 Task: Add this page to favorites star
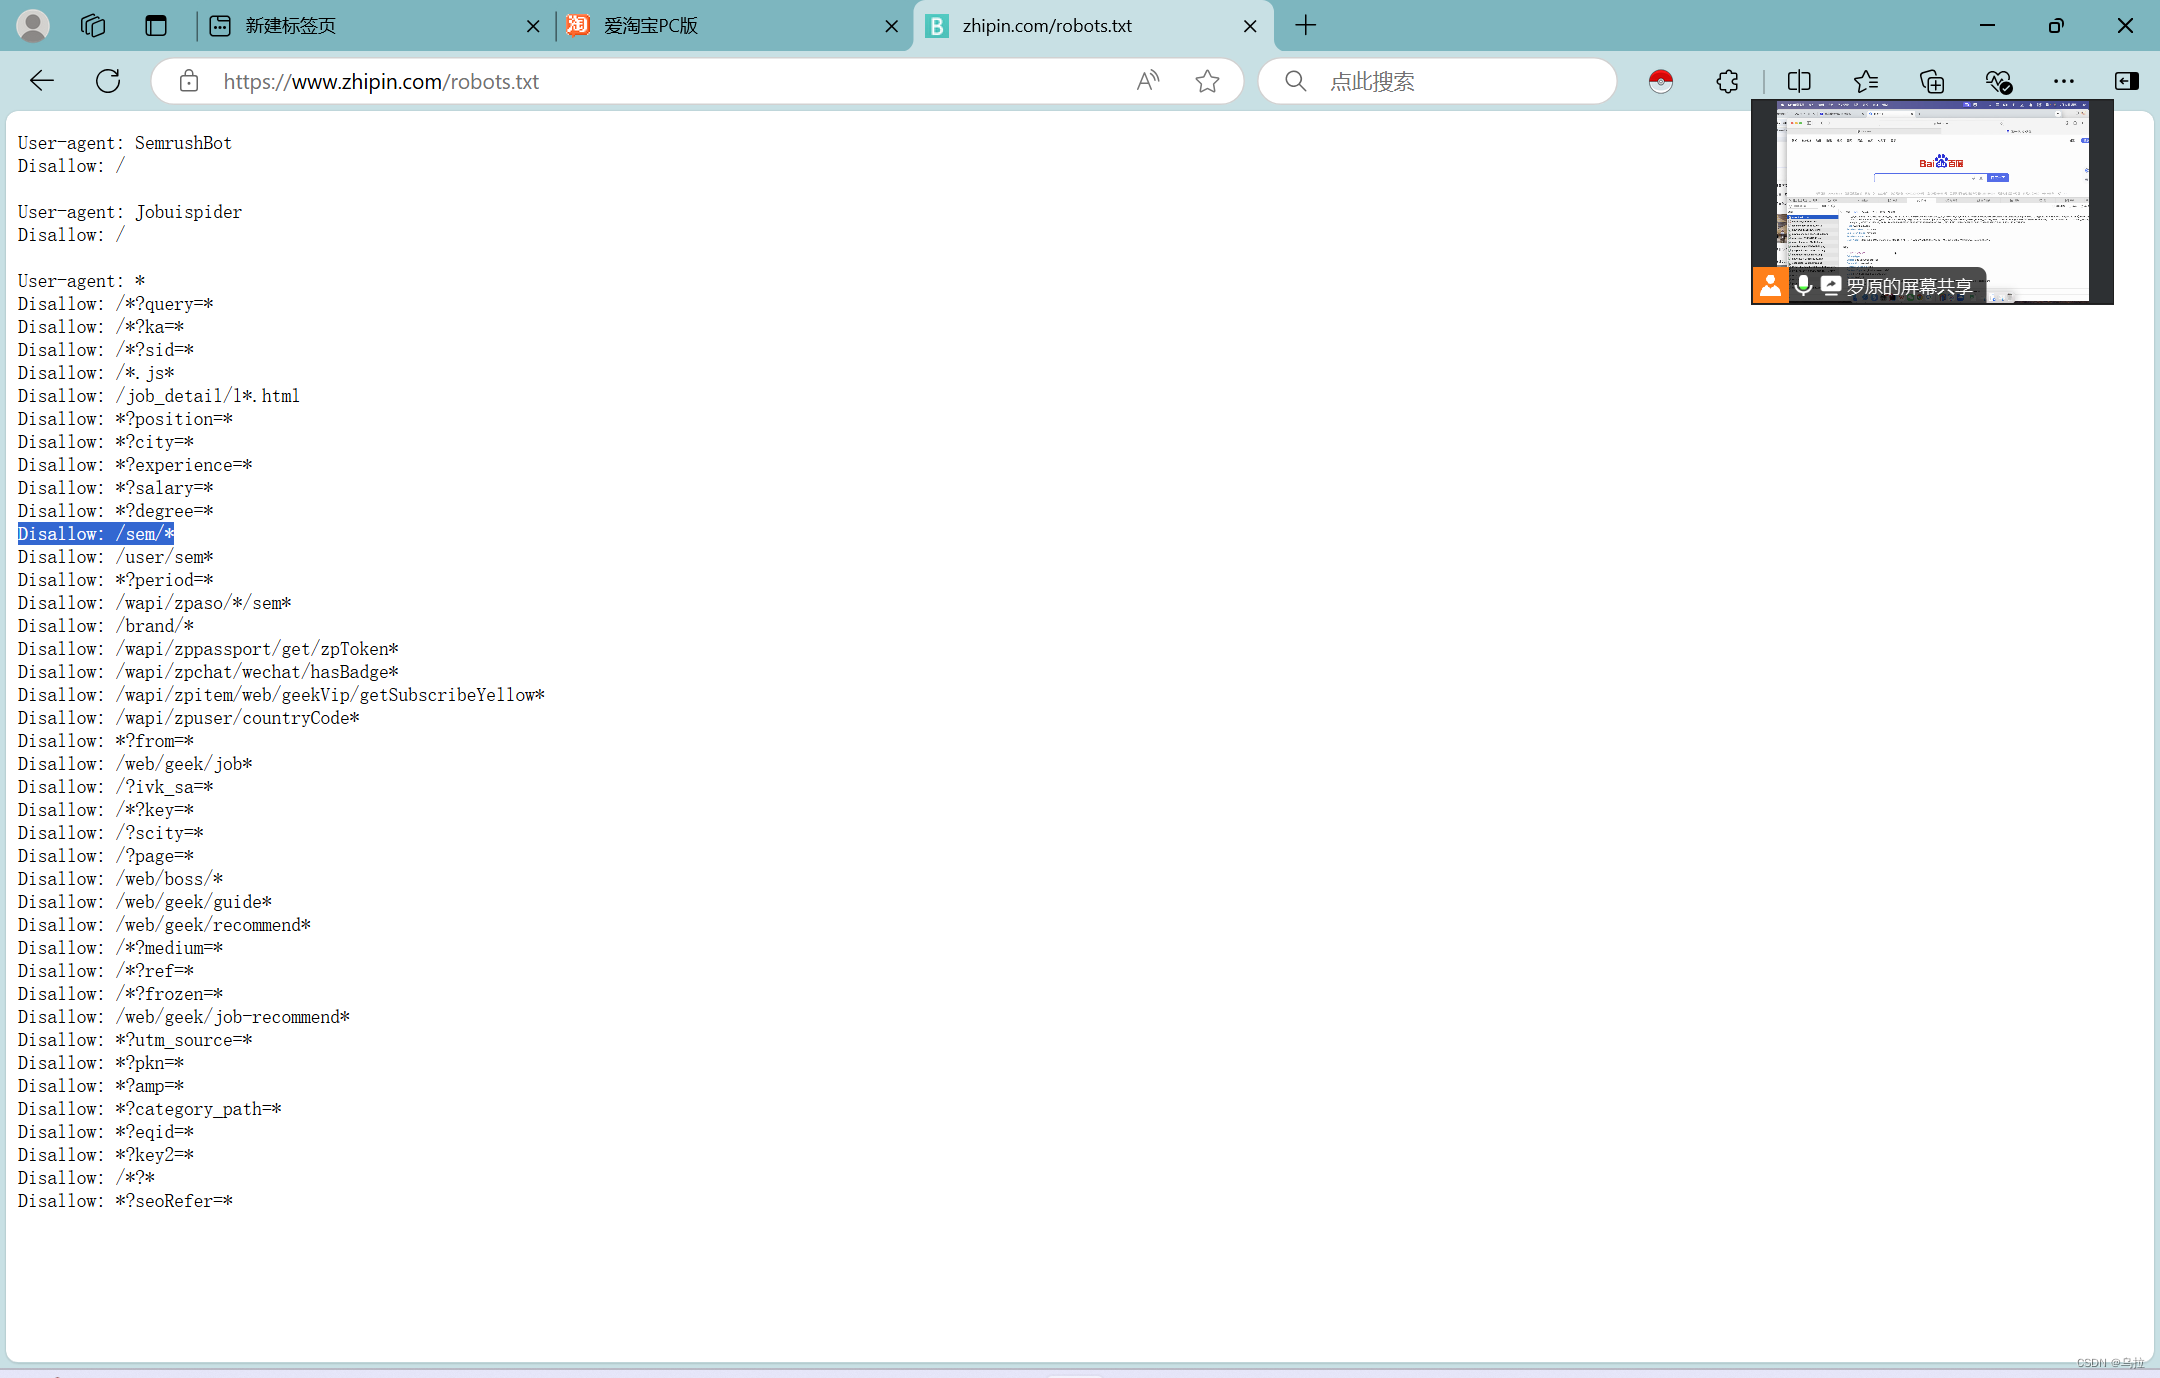[1207, 81]
